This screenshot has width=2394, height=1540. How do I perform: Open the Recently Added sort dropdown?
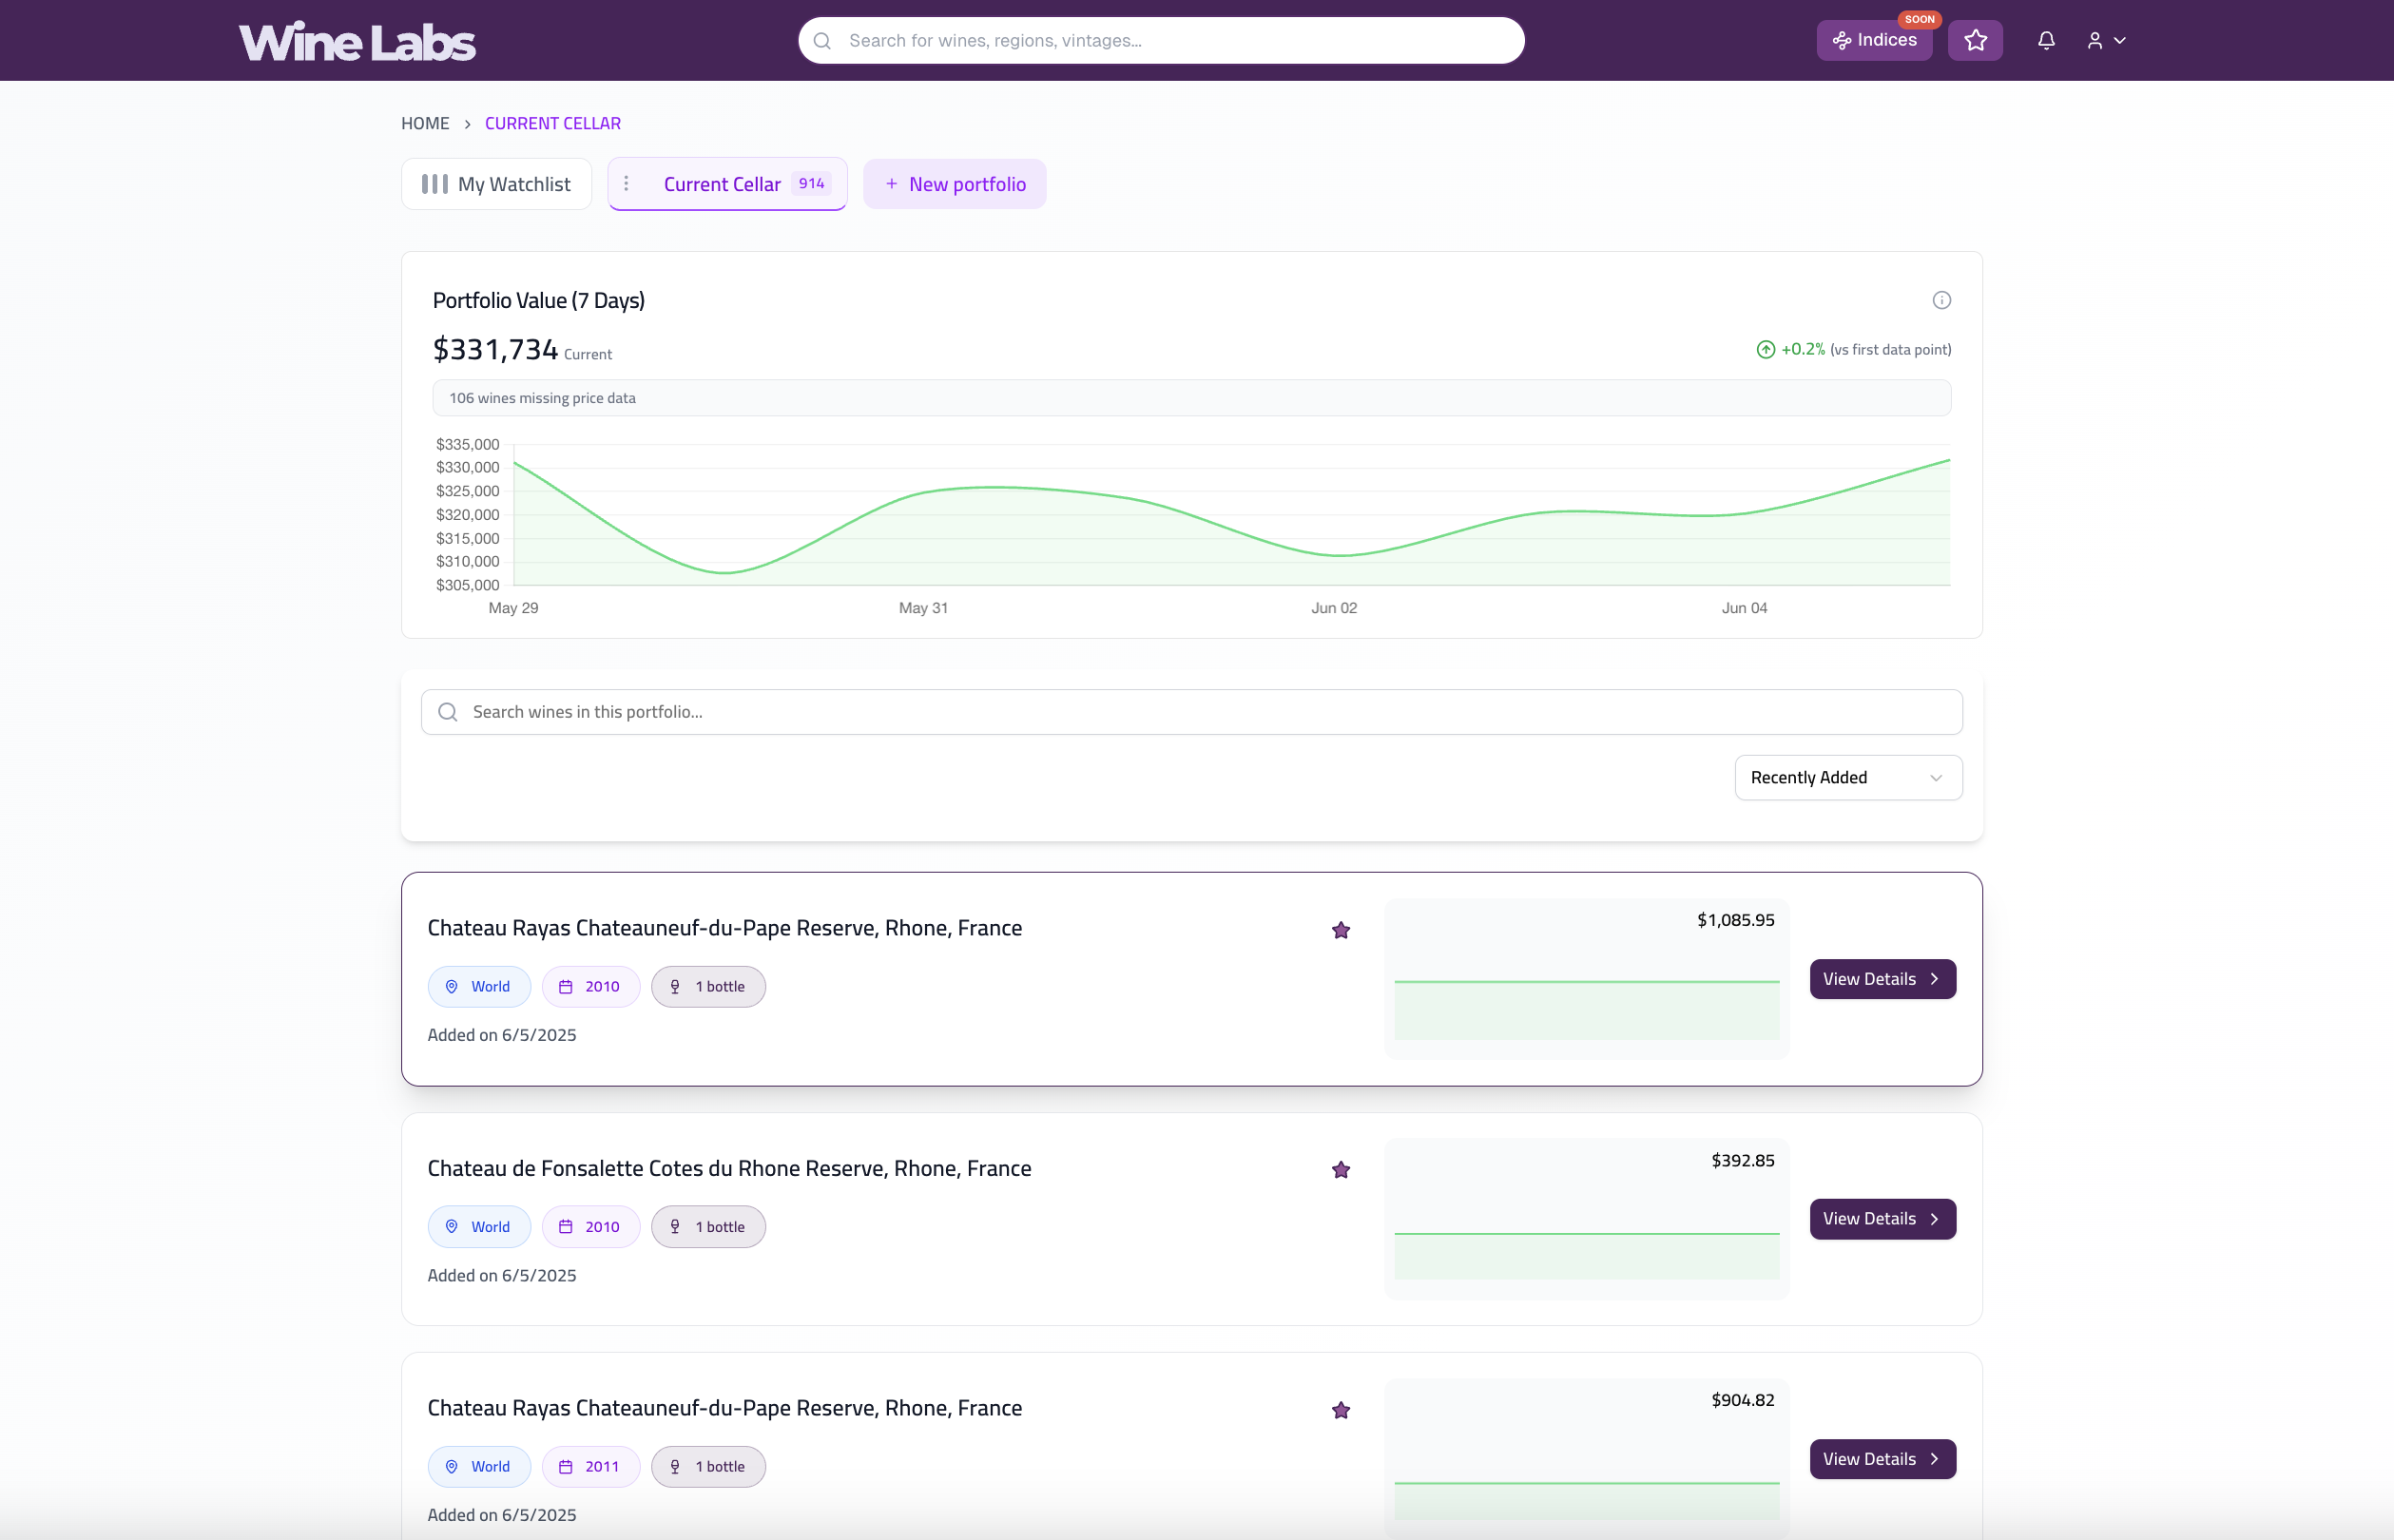[1848, 777]
